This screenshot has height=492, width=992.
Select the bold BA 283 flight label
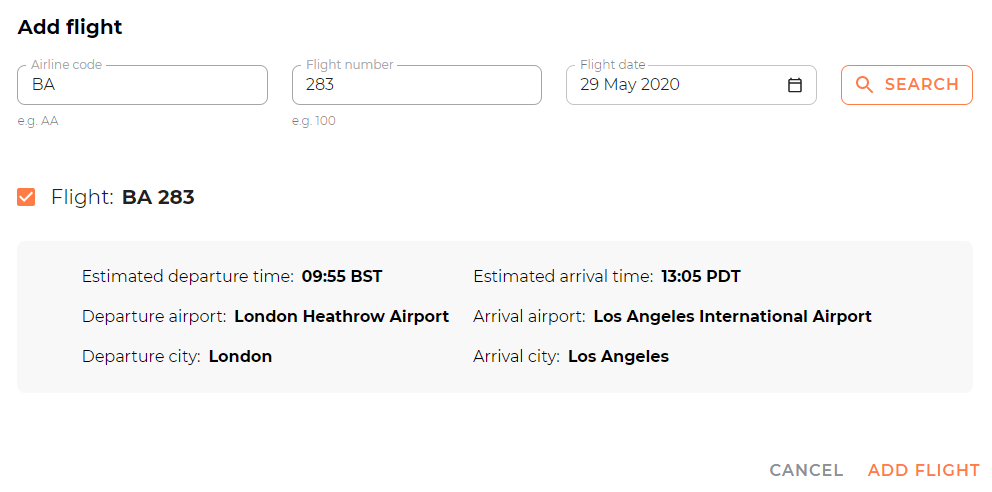tap(158, 198)
